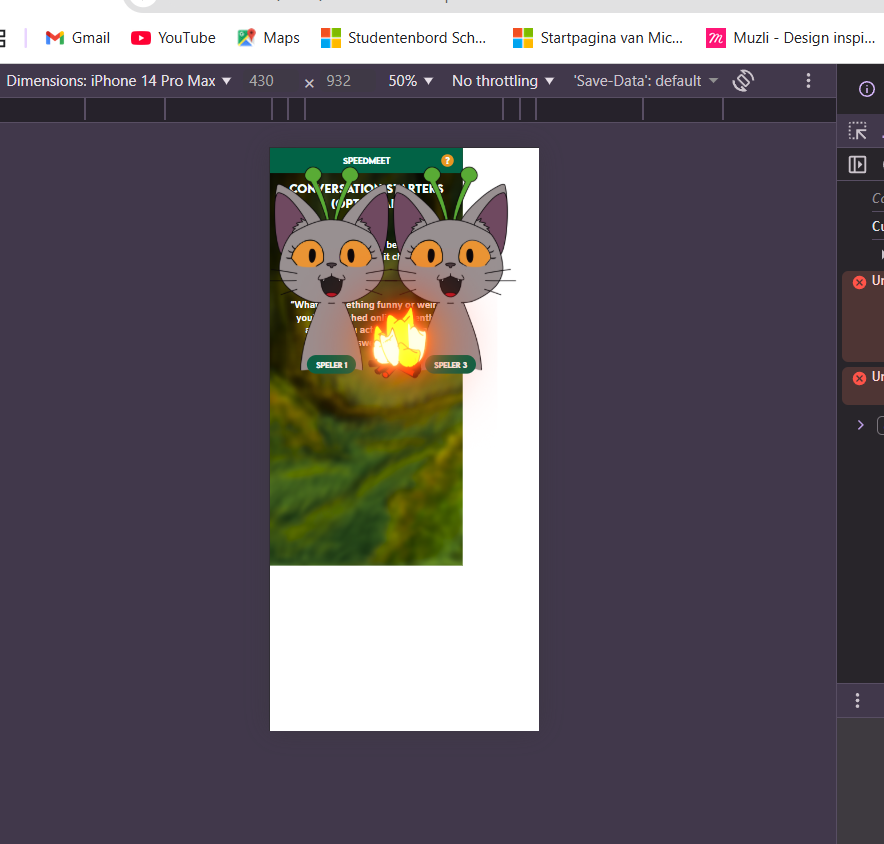
Task: Click the red error badge in the console panel
Action: coord(861,281)
